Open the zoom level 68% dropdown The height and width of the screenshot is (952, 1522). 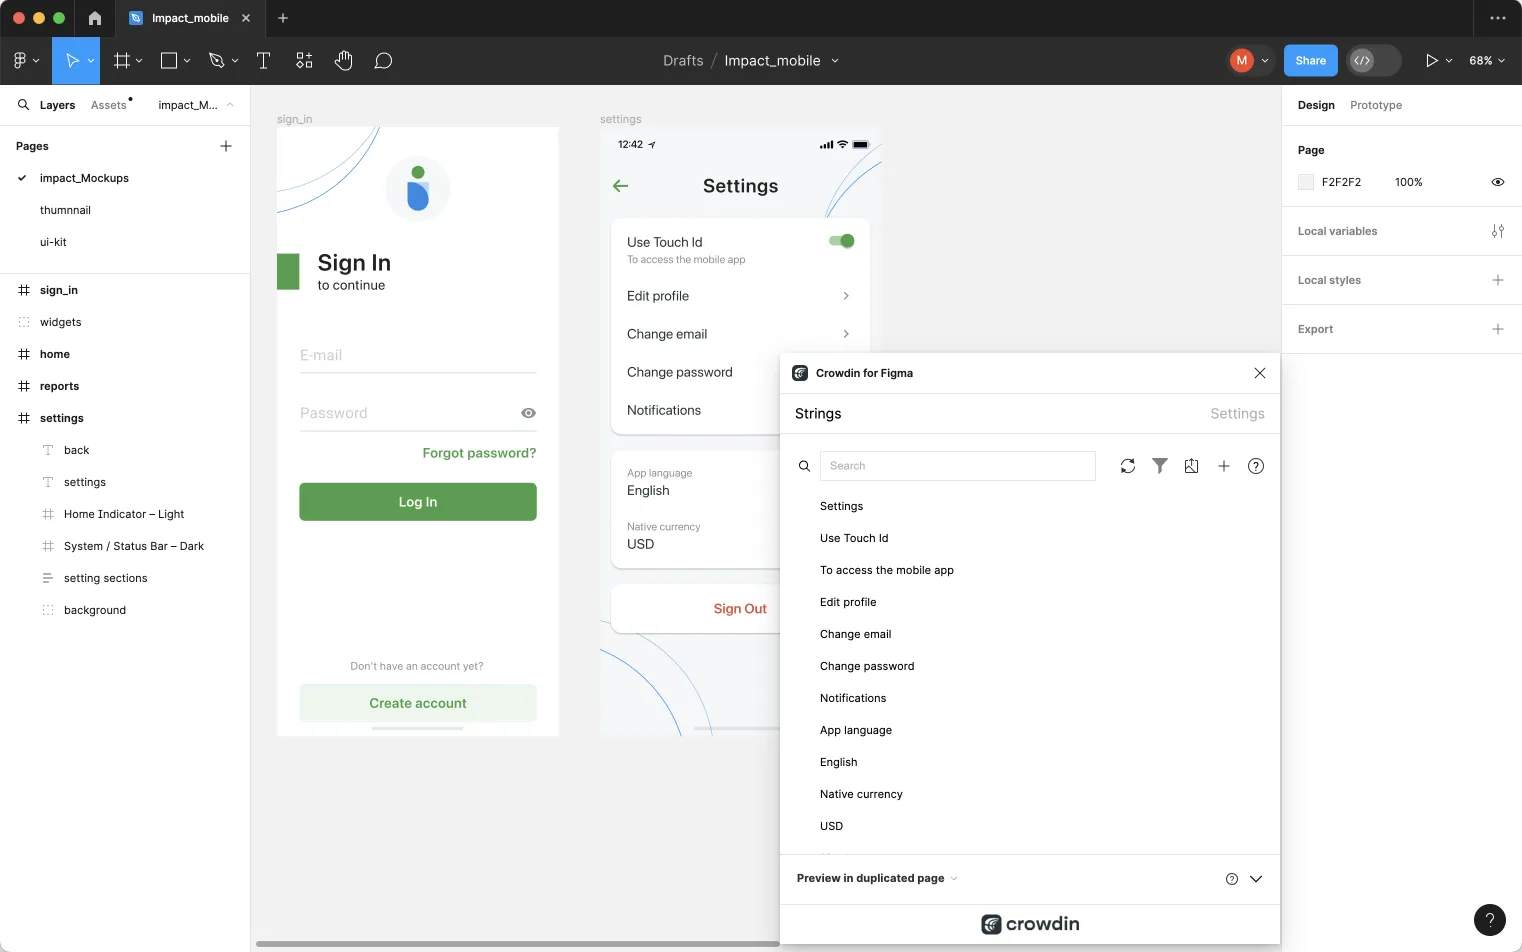coord(1487,61)
